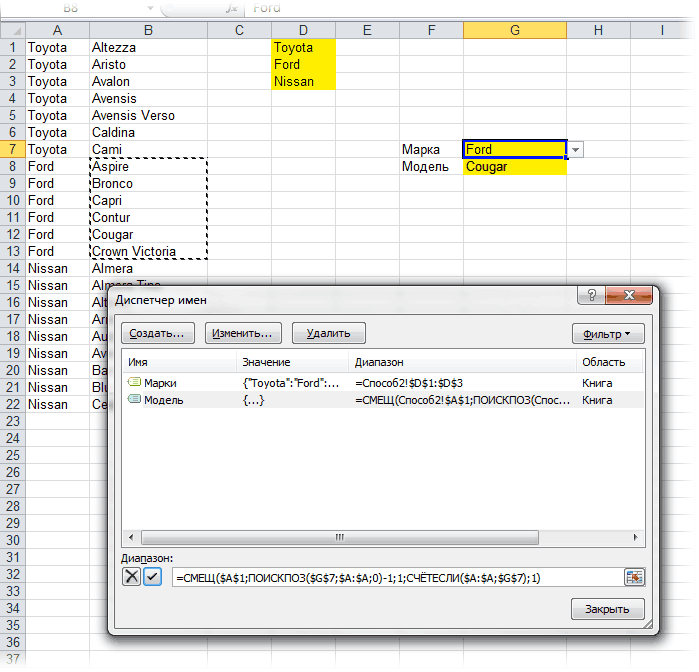Click the Создать... button
This screenshot has width=699, height=672.
tap(158, 333)
